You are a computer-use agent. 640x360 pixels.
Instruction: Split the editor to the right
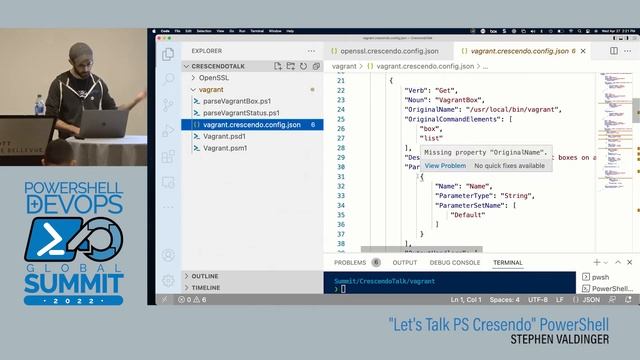[614, 51]
